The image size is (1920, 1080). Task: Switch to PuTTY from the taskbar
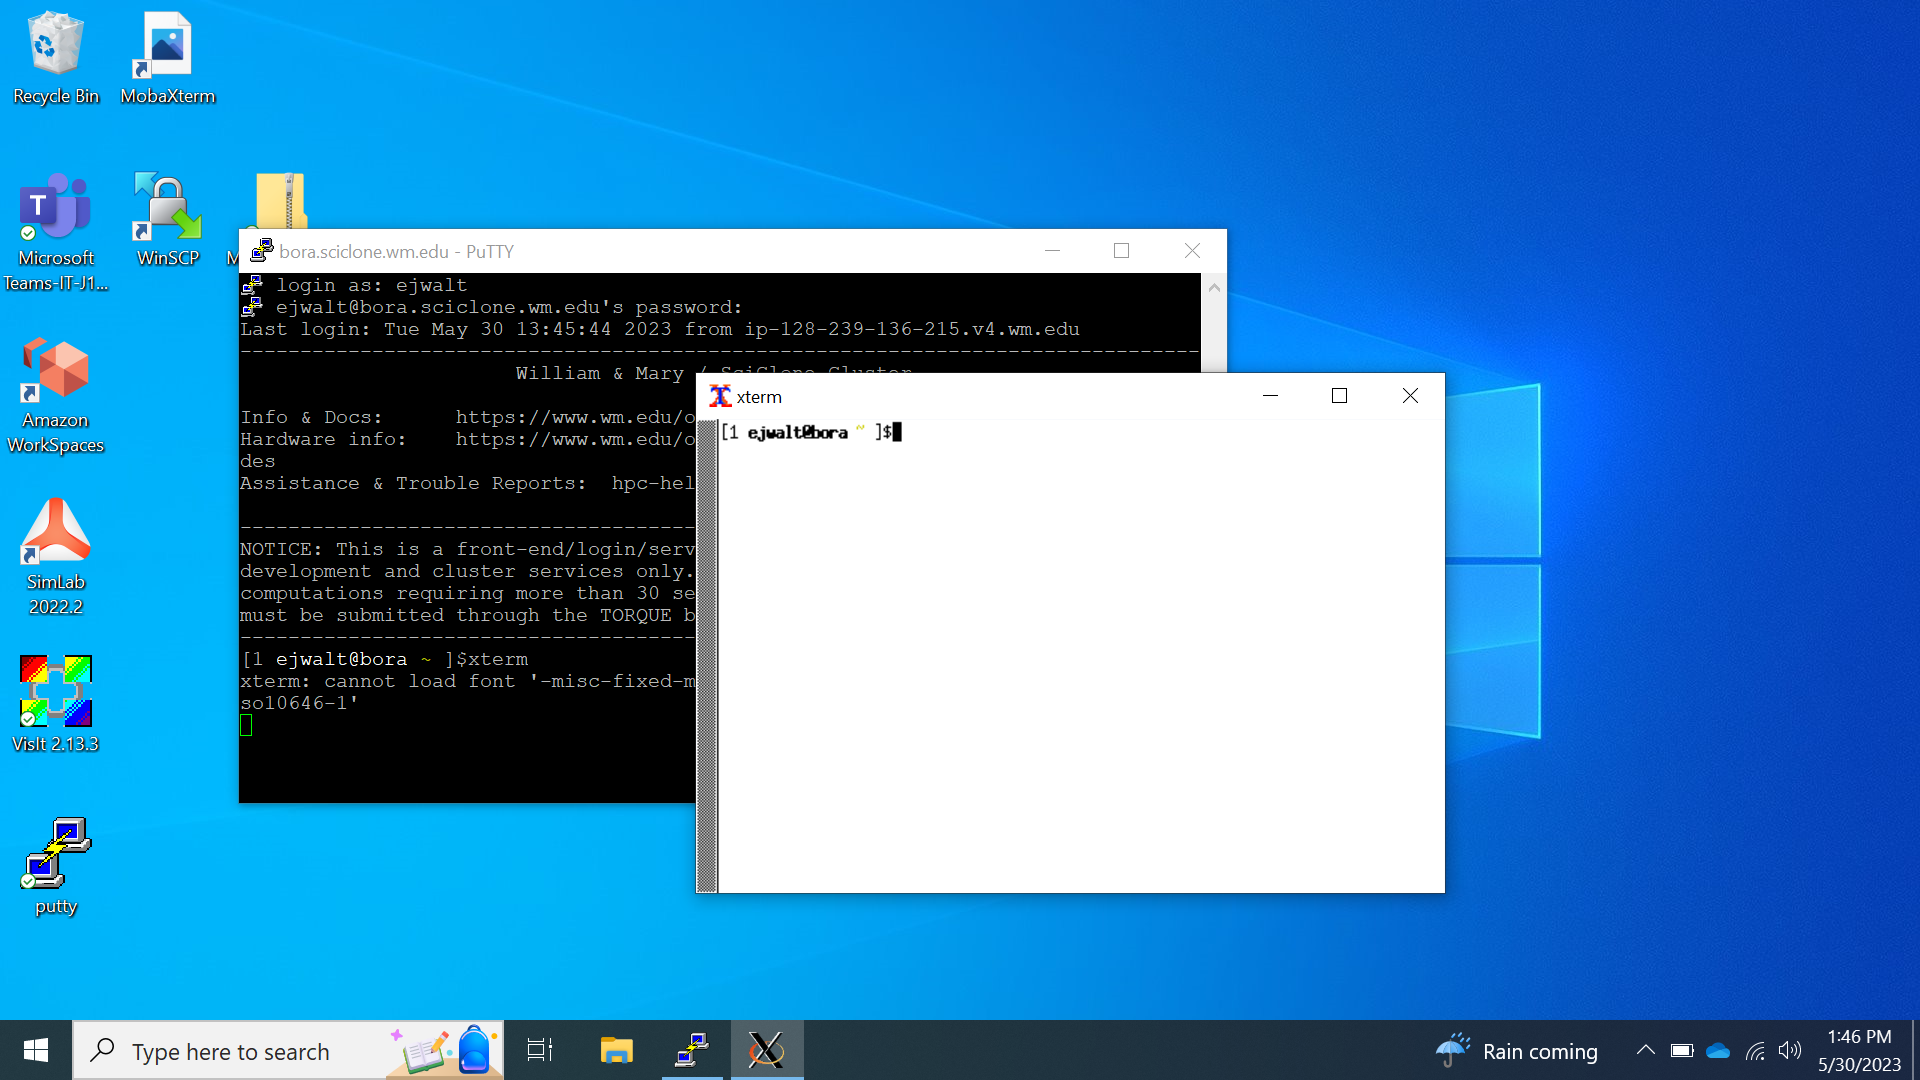692,1050
